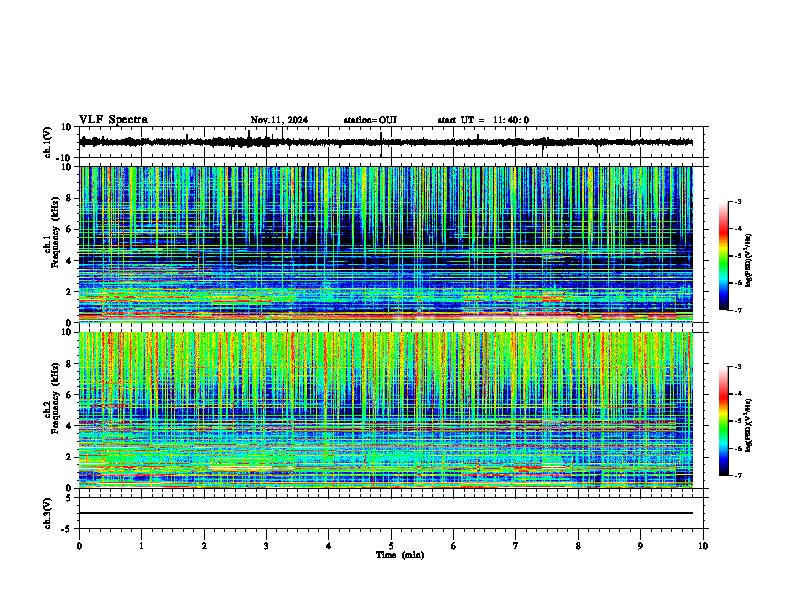792x612 pixels.
Task: Click the ch.2 colorbar 'log(PSD)' unit label
Action: (749, 425)
